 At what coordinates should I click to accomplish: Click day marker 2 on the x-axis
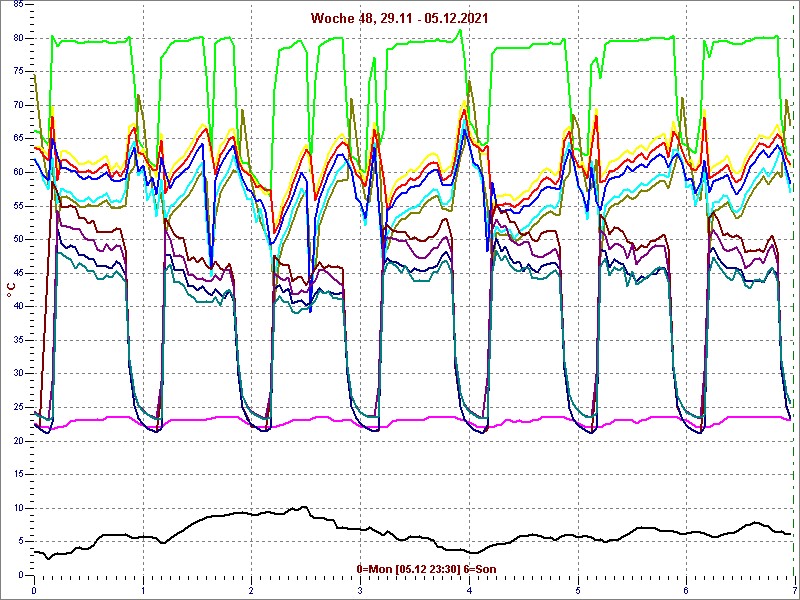[251, 590]
